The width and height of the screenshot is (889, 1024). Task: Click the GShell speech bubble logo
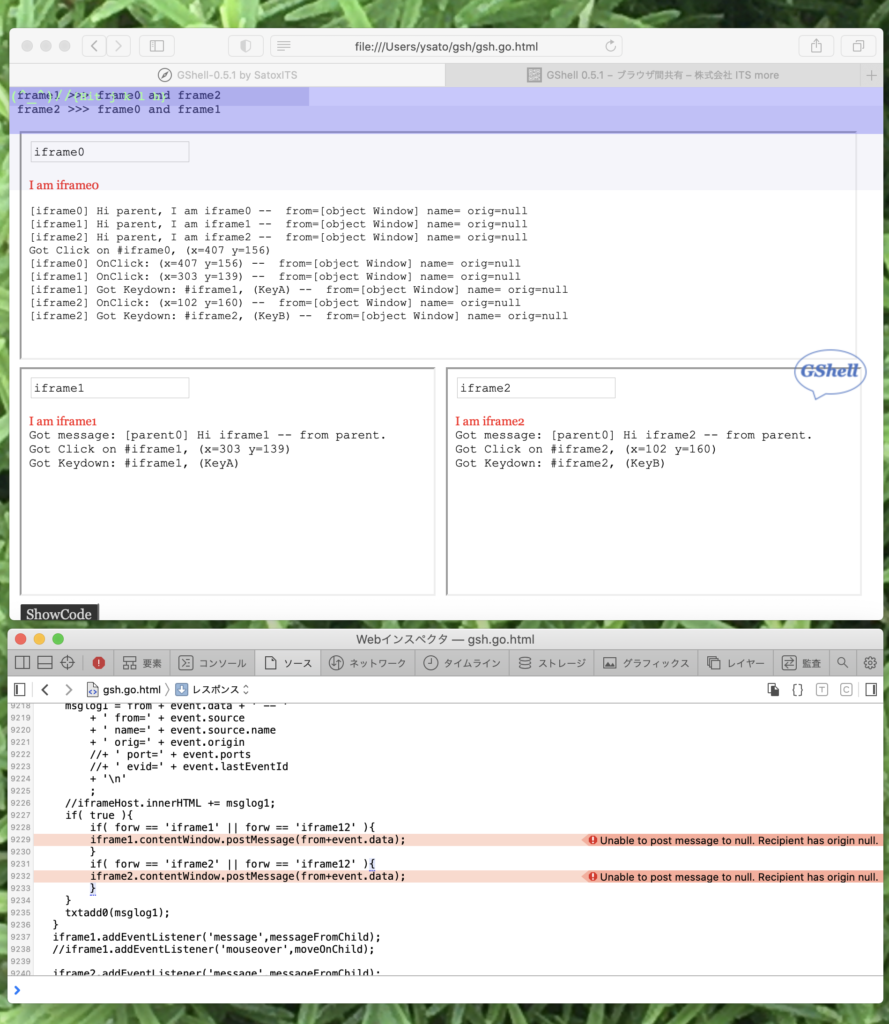point(829,373)
